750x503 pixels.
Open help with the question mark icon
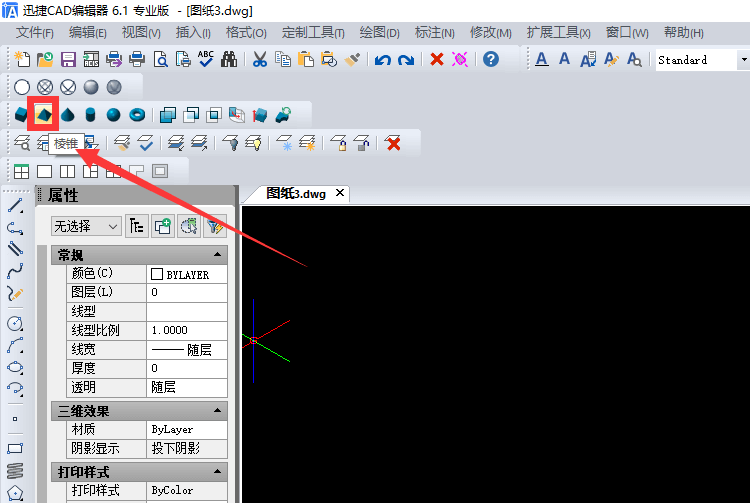(490, 60)
